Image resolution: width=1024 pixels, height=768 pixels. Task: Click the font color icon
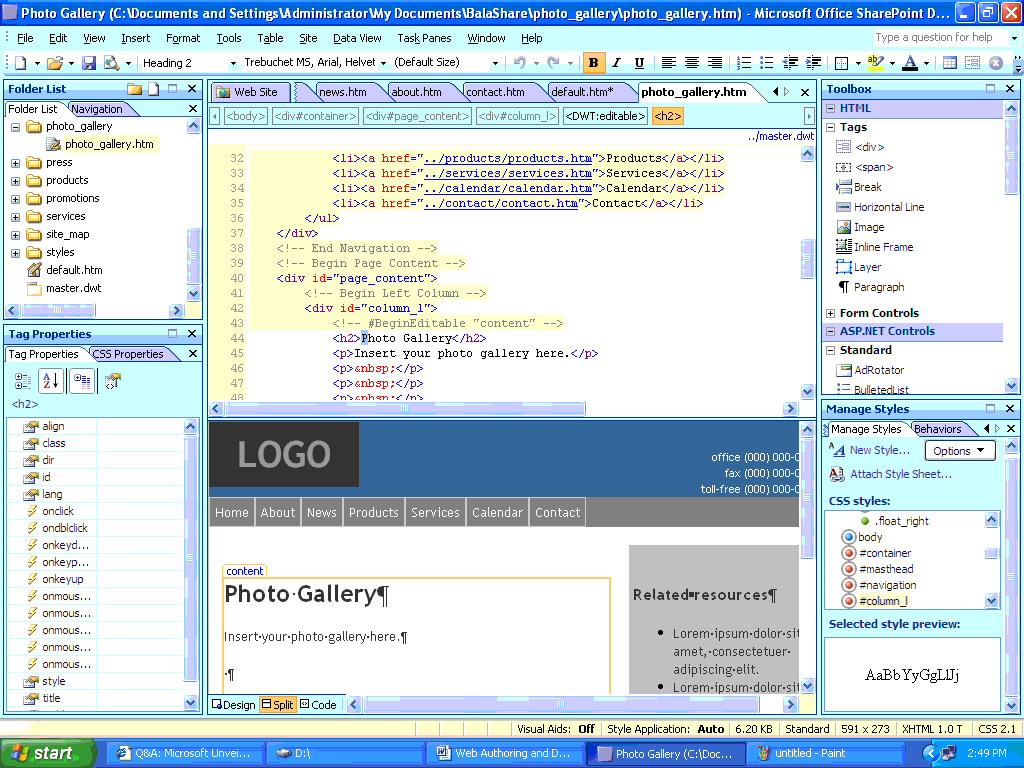point(909,63)
